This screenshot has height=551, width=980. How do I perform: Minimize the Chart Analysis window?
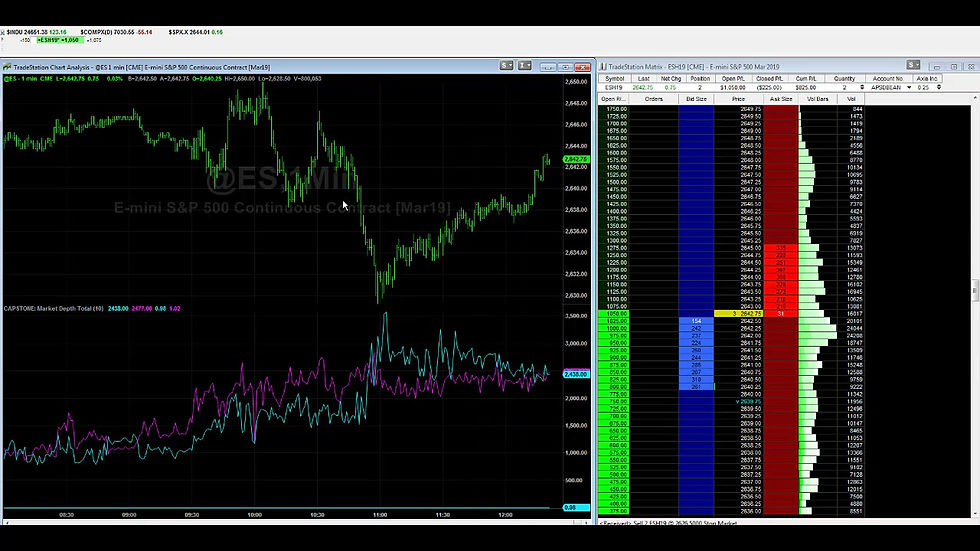coord(548,67)
